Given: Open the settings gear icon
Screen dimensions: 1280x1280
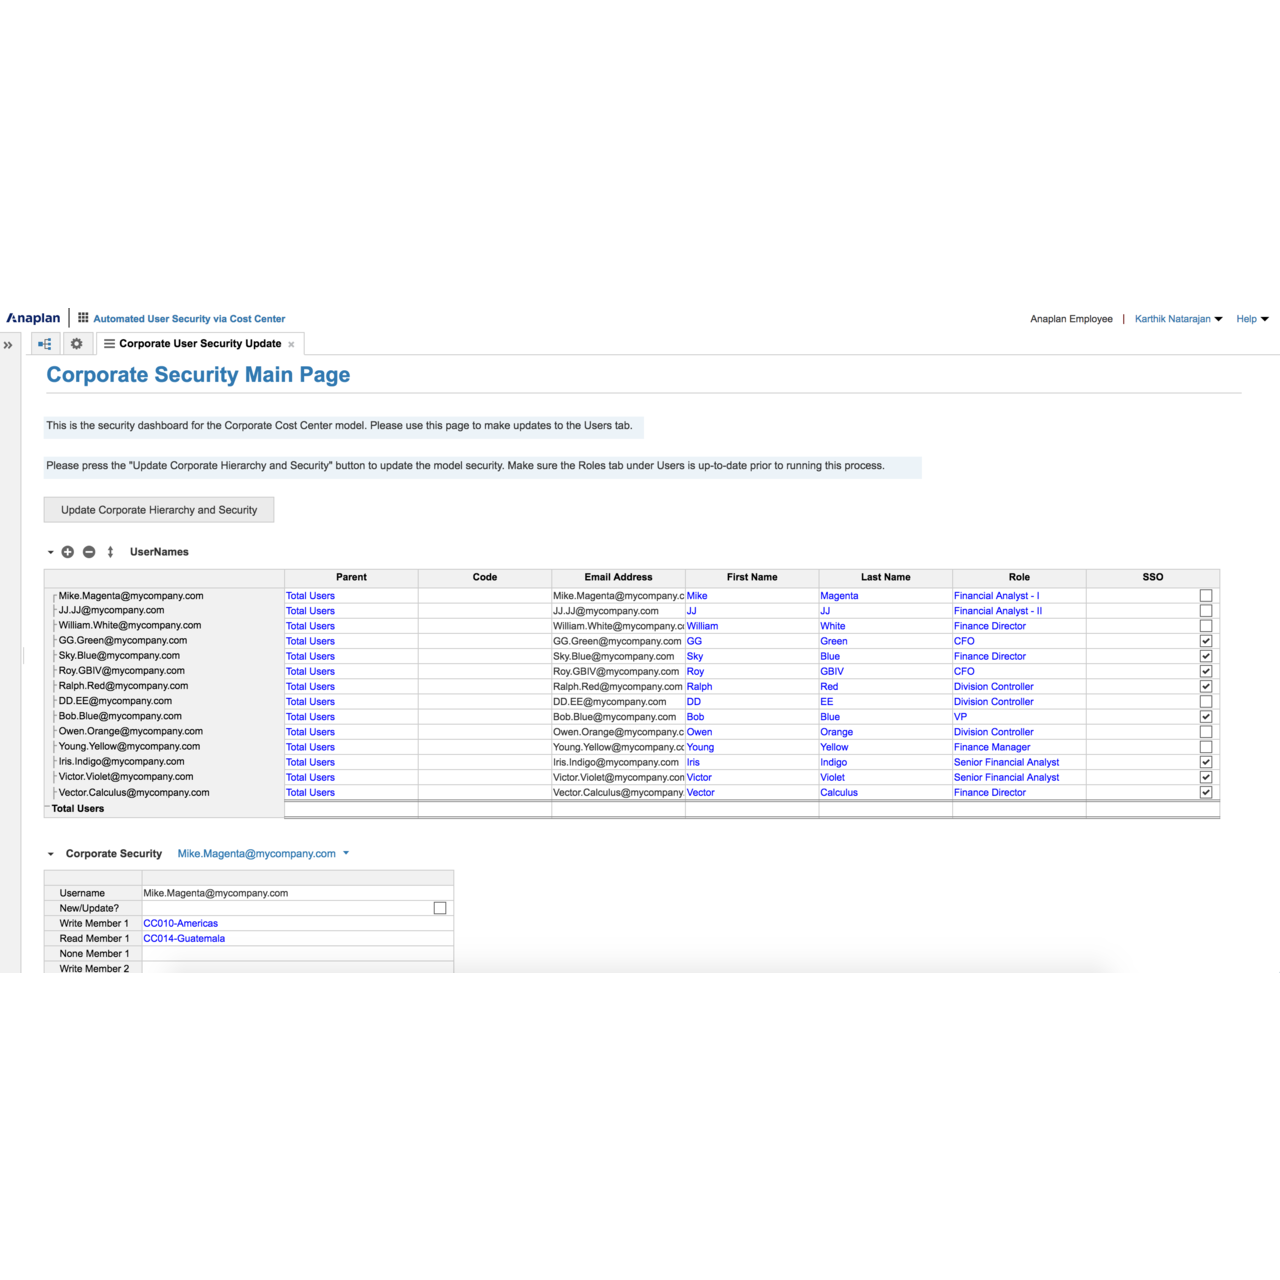Looking at the screenshot, I should click(x=77, y=343).
